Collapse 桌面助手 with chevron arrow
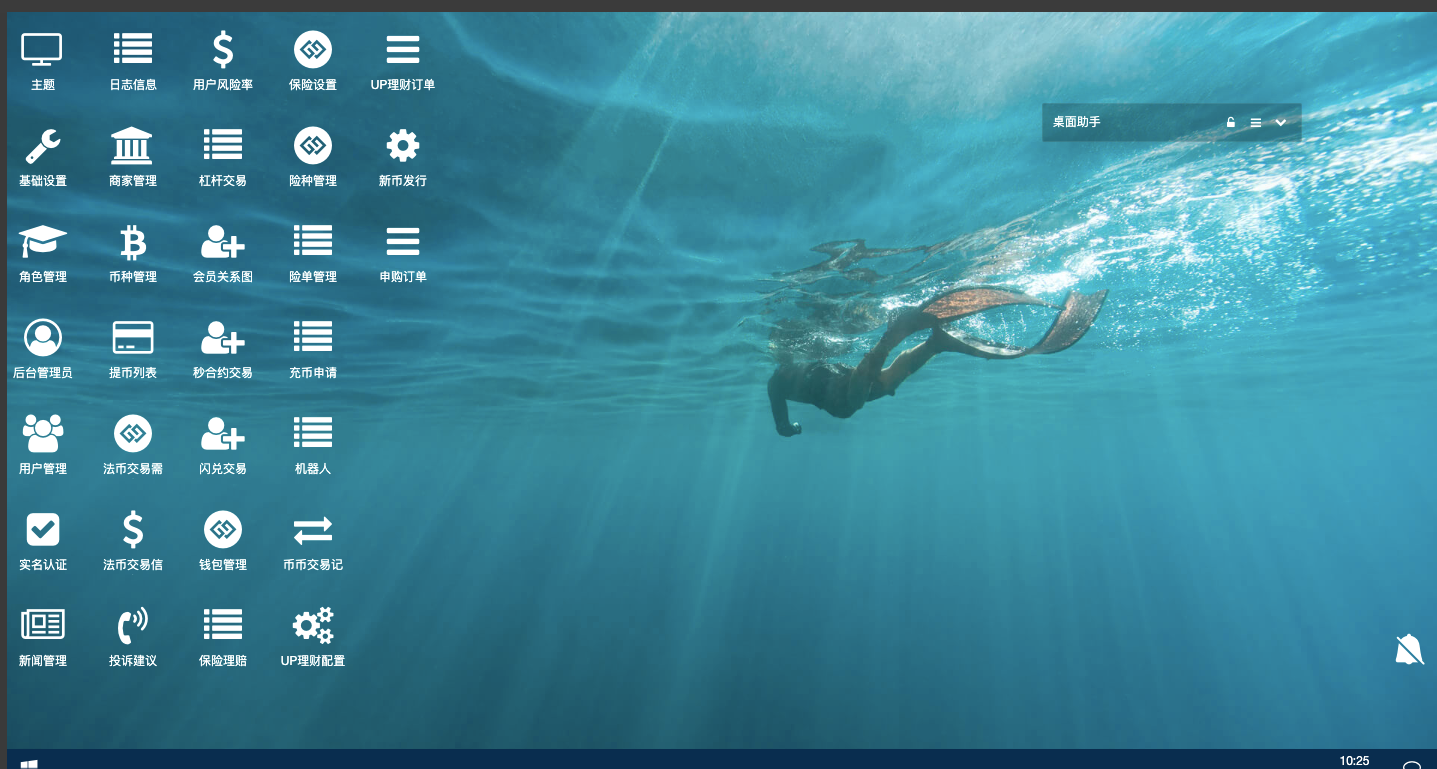 coord(1281,123)
